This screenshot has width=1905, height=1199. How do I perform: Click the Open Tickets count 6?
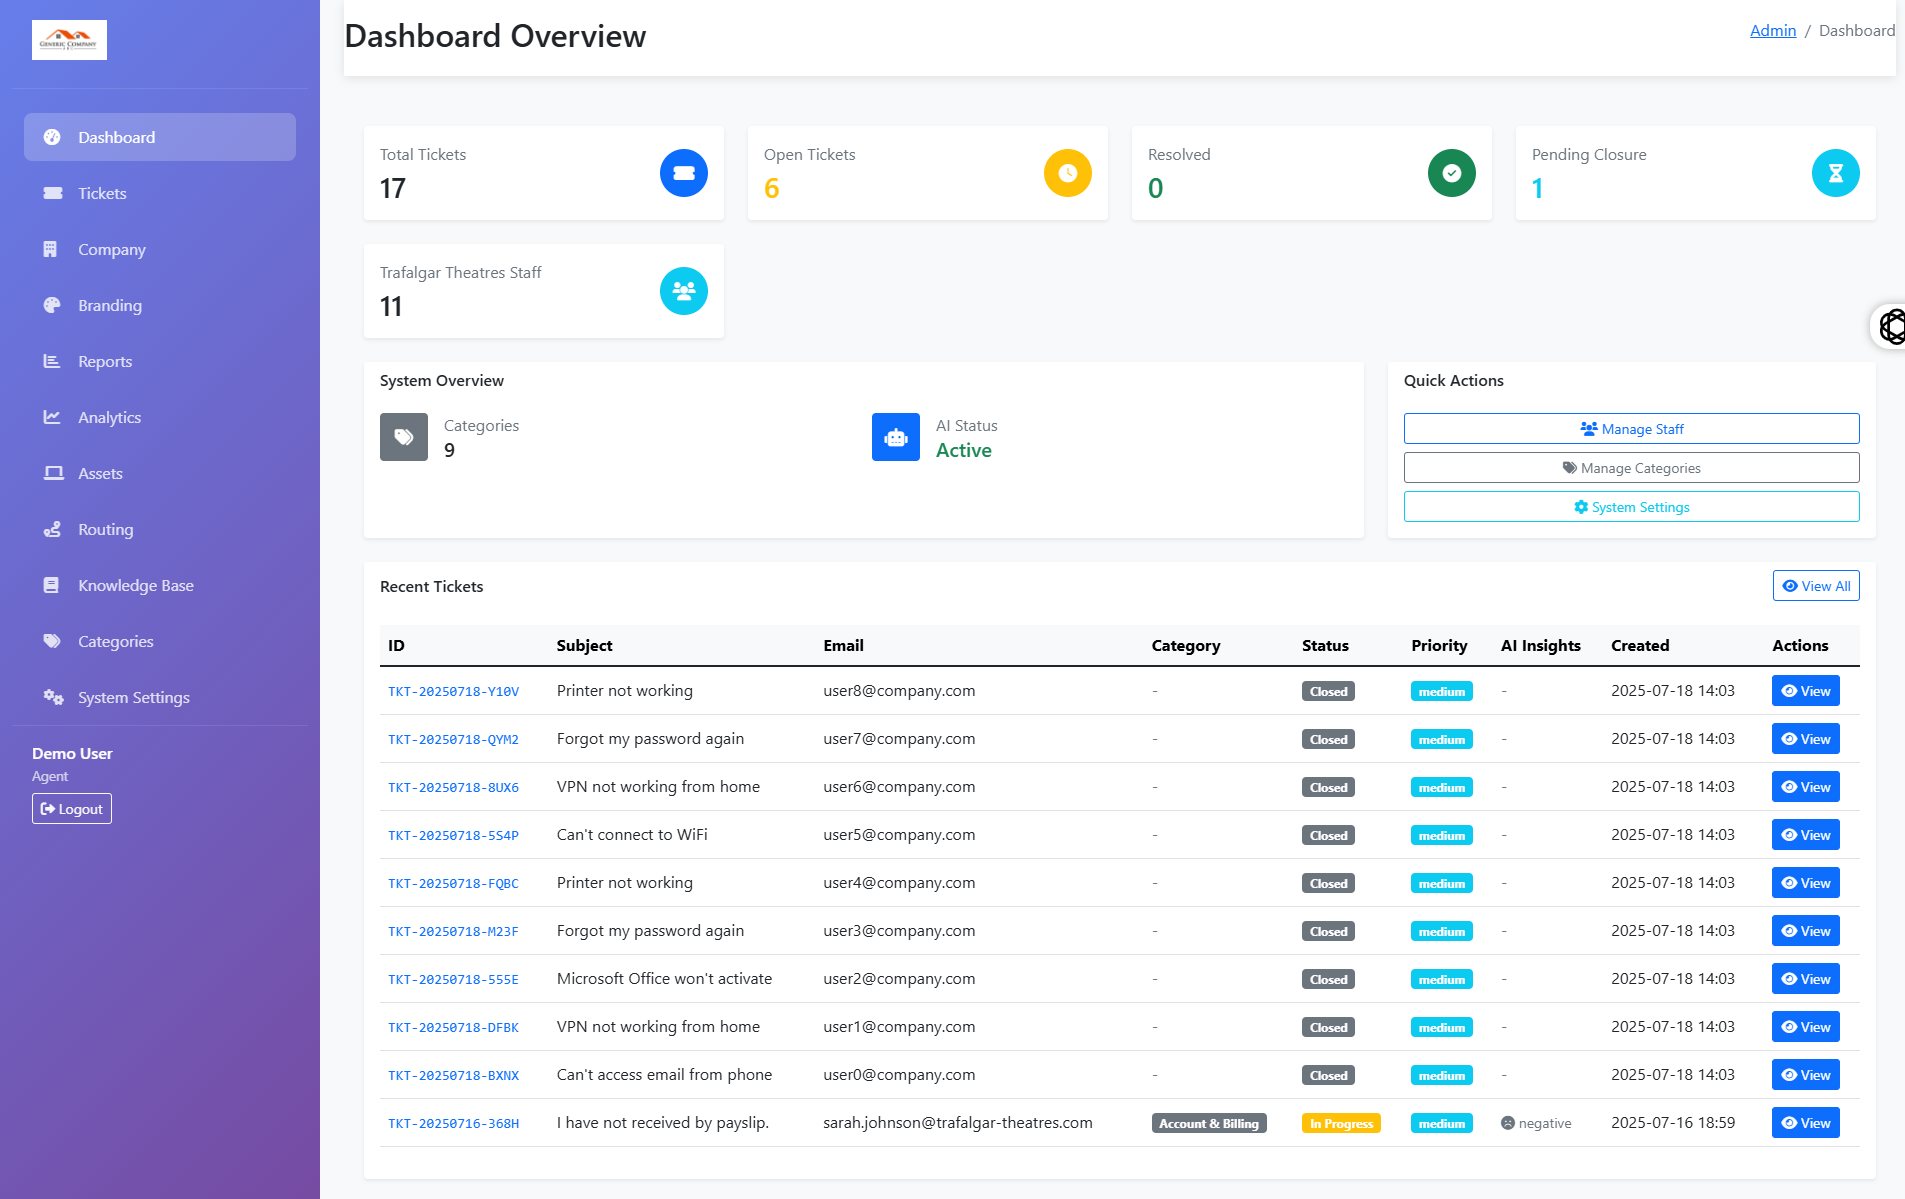772,188
